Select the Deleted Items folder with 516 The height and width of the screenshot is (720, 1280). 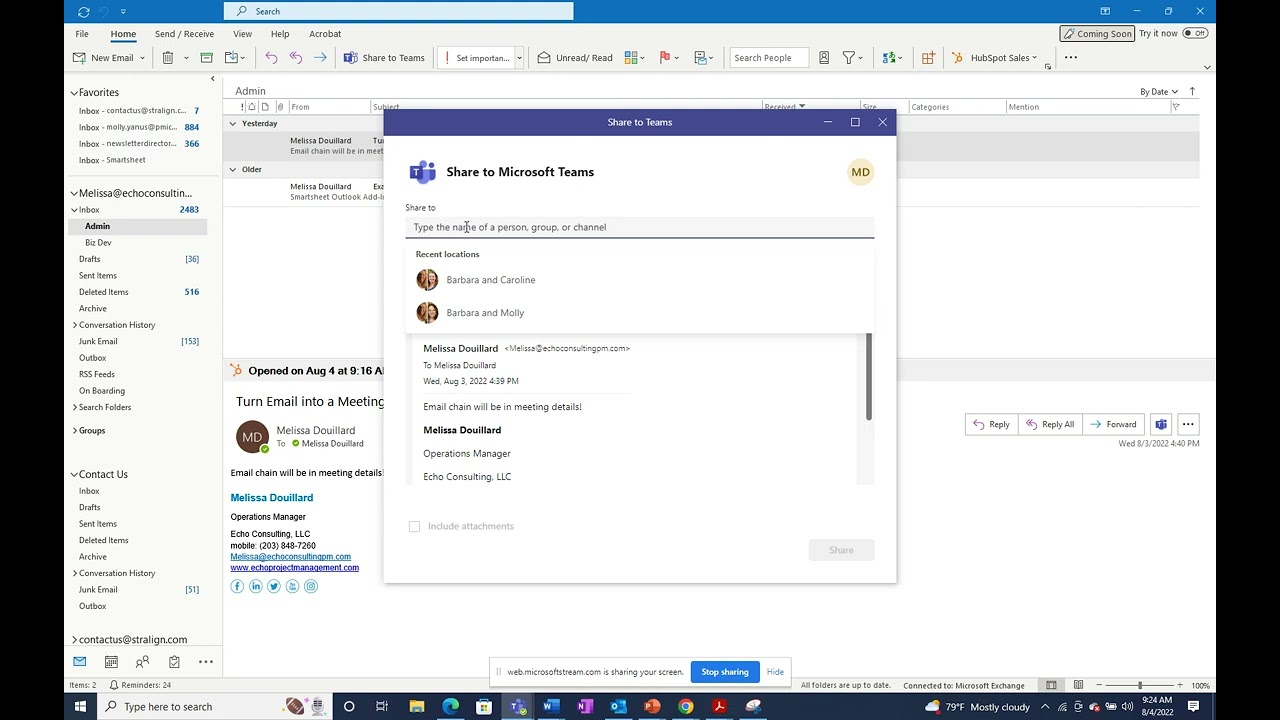139,292
